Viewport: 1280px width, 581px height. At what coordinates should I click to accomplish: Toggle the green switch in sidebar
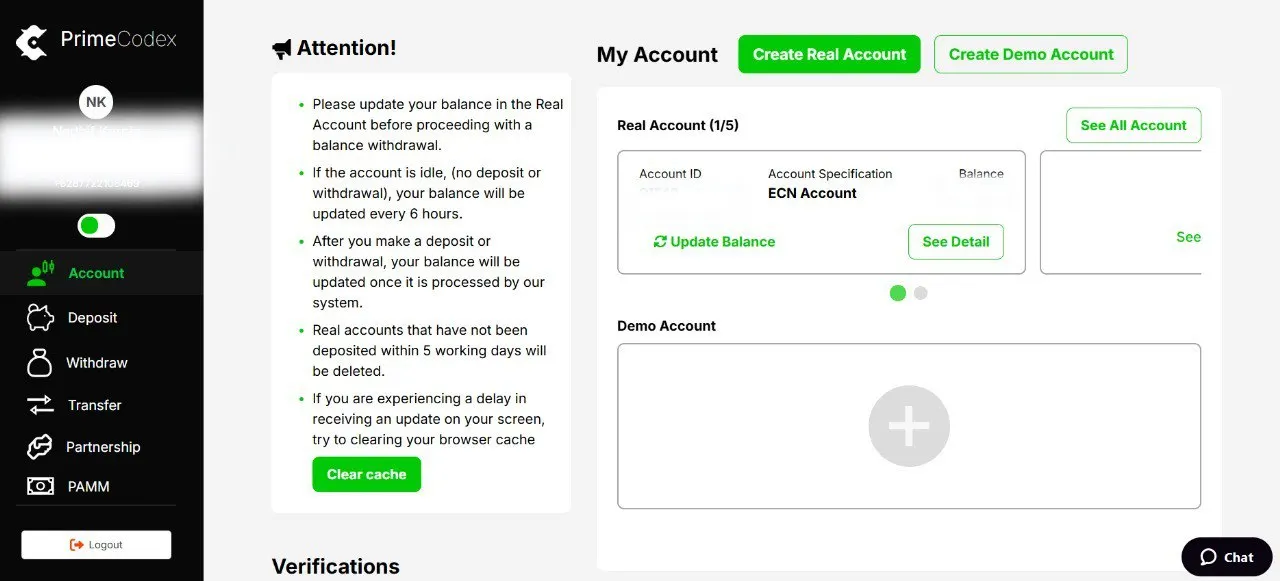click(96, 226)
